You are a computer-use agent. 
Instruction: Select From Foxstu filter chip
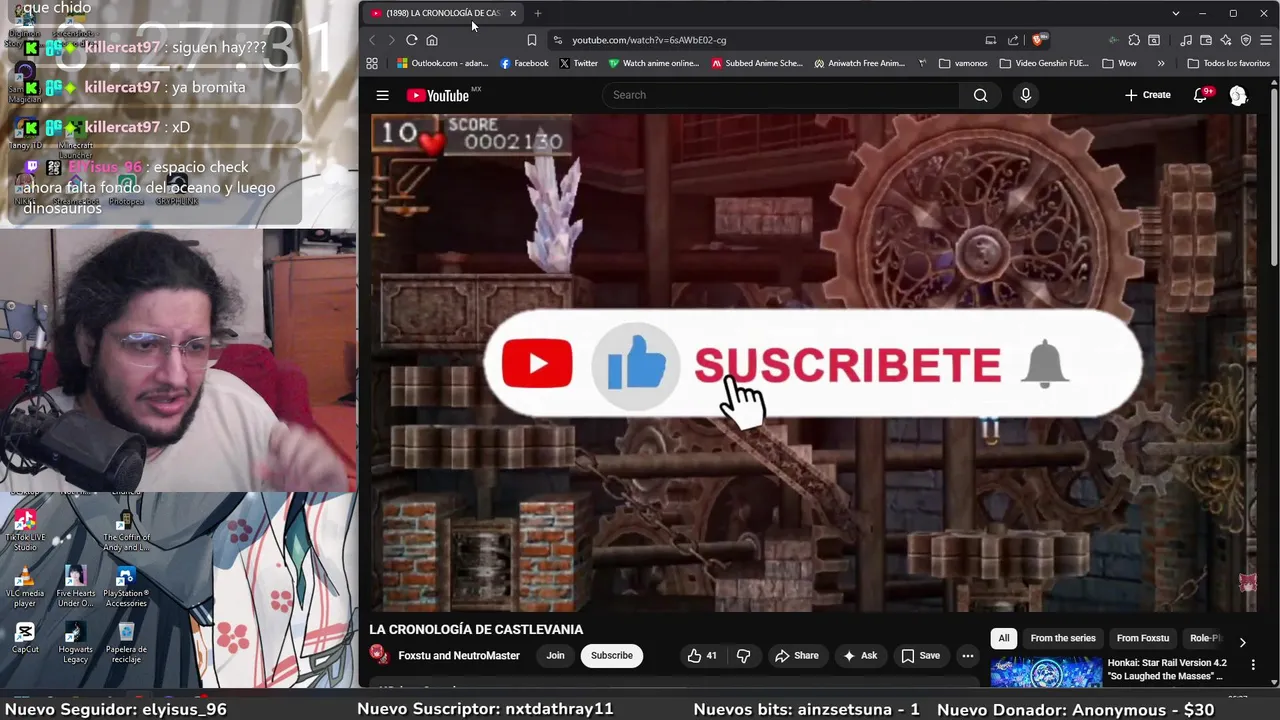tap(1142, 638)
